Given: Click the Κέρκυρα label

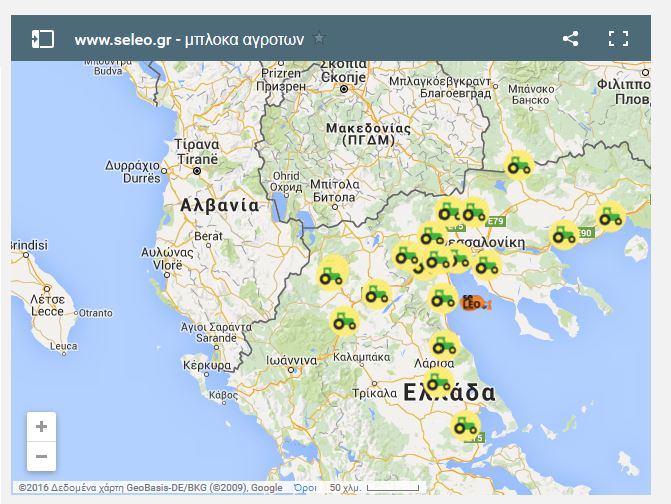Looking at the screenshot, I should click(x=207, y=366).
